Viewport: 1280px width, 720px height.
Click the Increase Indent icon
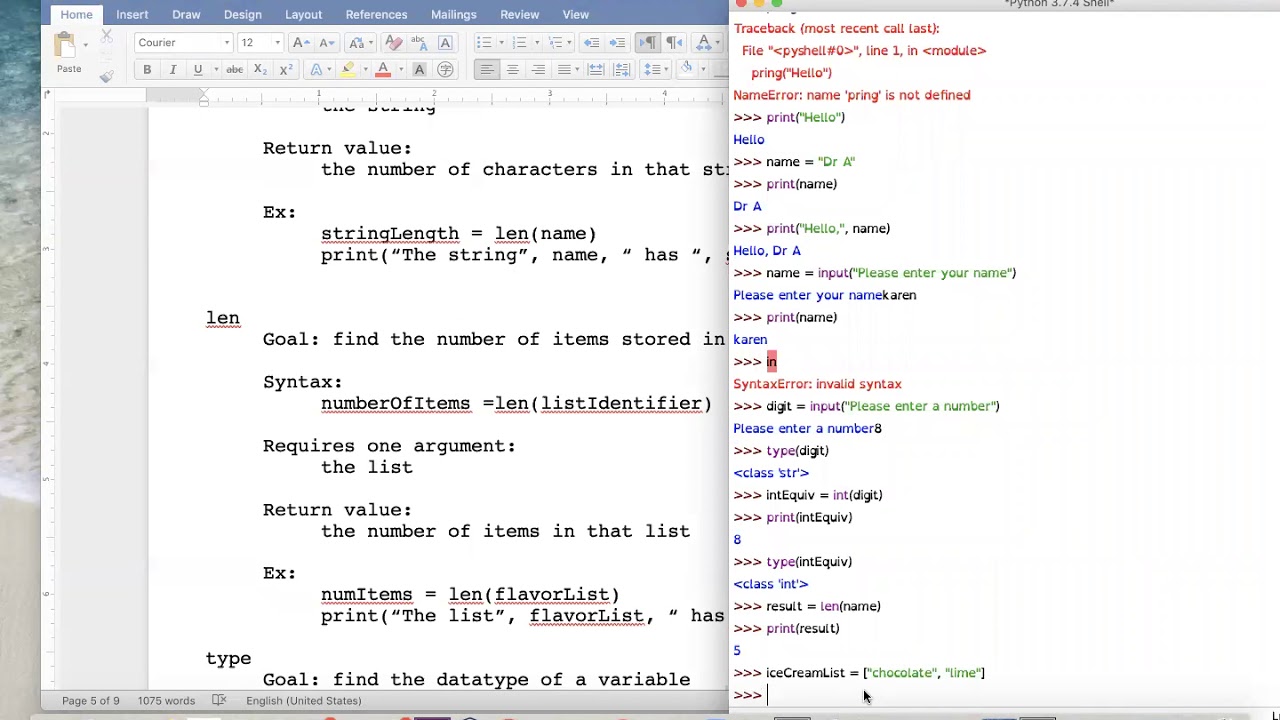617,42
